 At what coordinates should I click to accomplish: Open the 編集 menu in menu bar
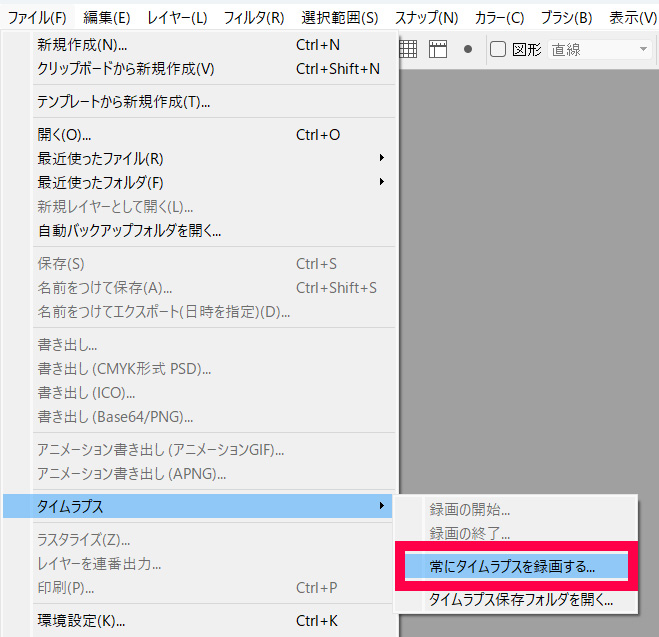pyautogui.click(x=107, y=17)
